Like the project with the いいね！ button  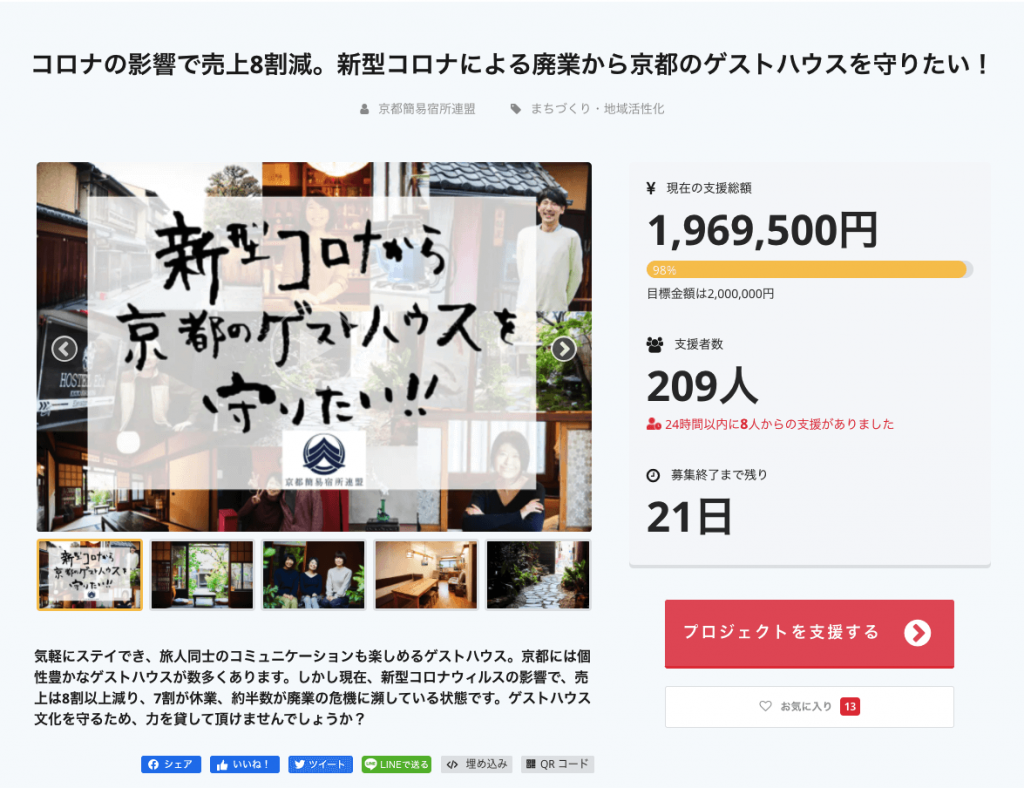(x=244, y=764)
